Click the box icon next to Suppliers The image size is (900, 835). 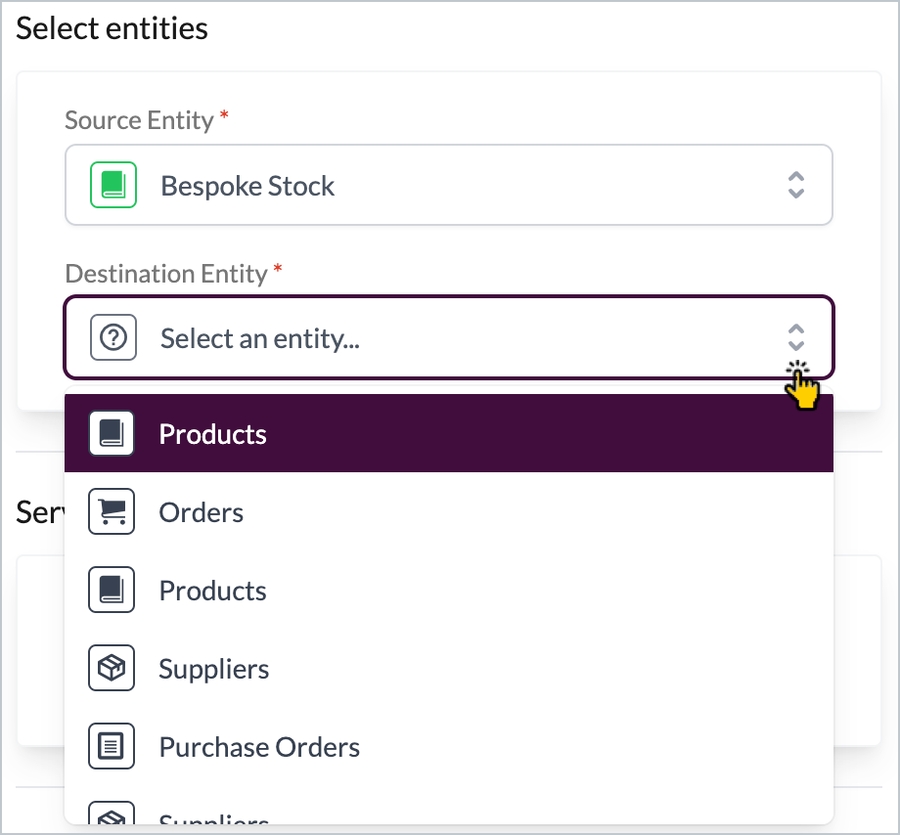(111, 669)
